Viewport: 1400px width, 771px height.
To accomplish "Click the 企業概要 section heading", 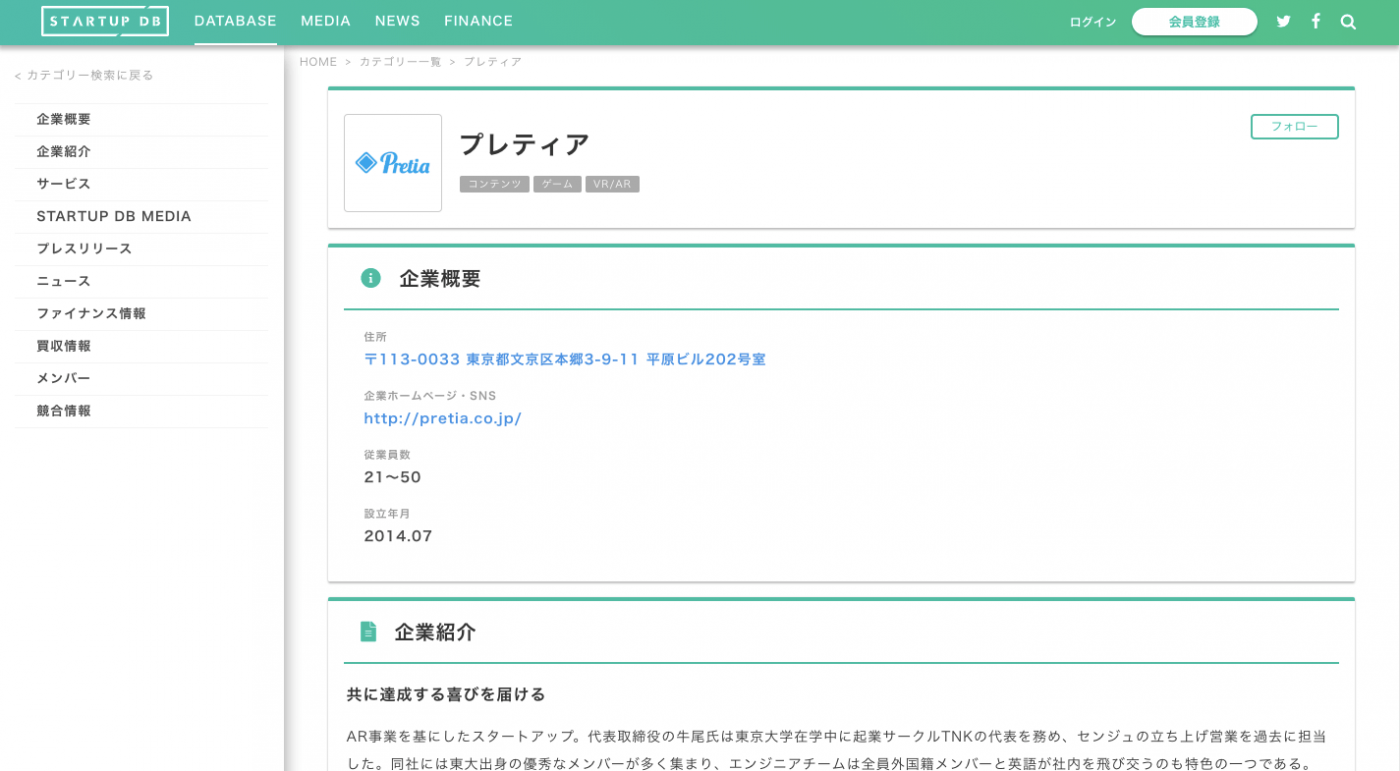I will (440, 279).
